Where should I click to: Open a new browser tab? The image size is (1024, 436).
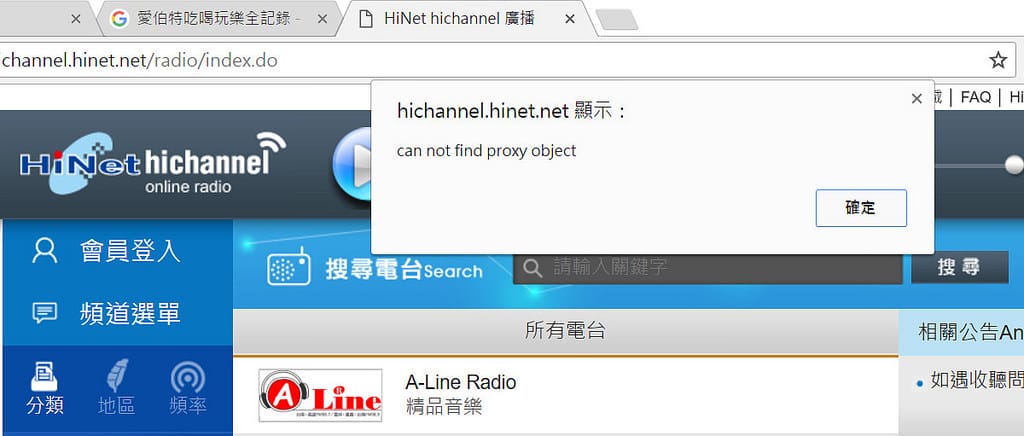(616, 20)
